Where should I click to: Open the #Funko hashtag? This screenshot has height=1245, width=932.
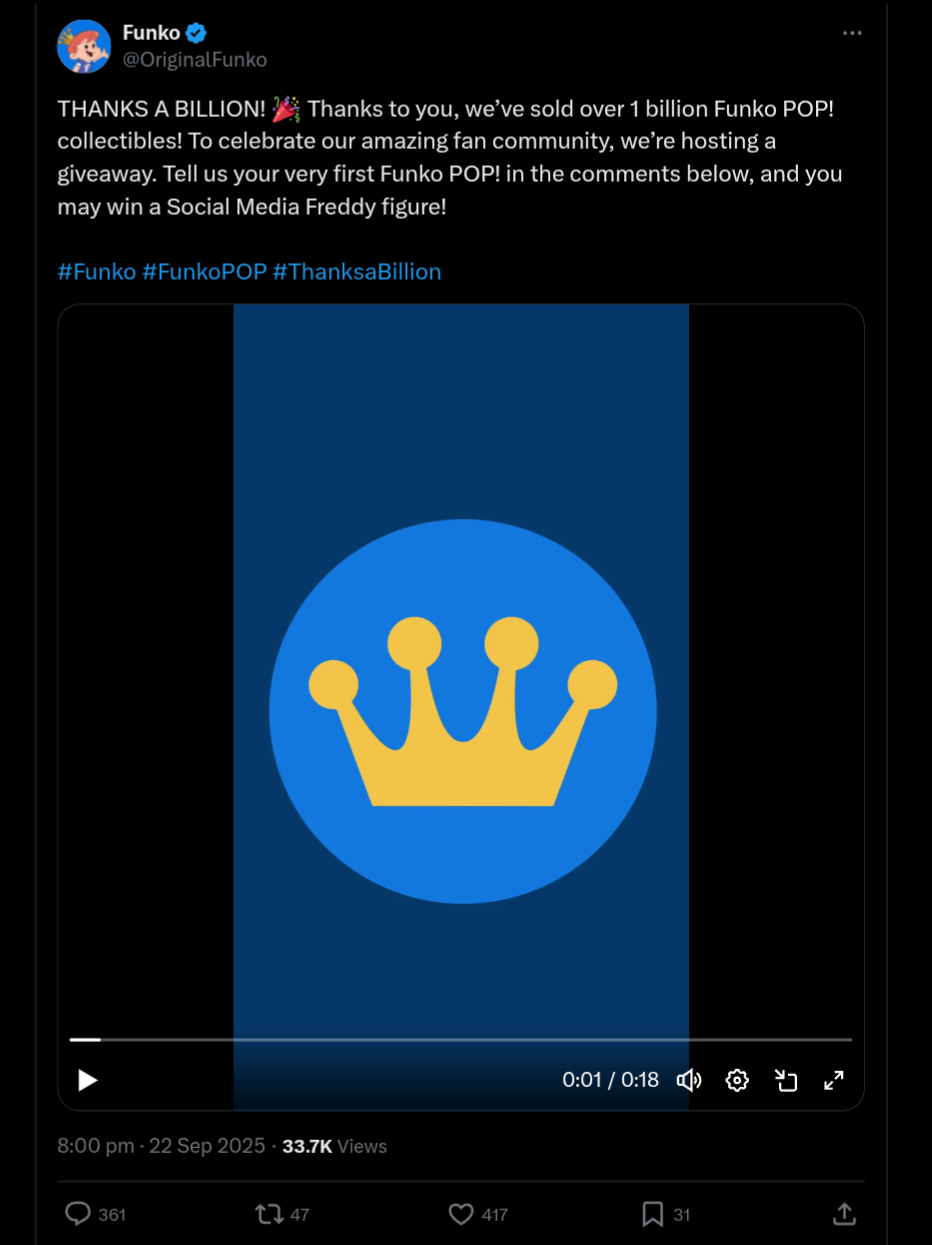[96, 272]
